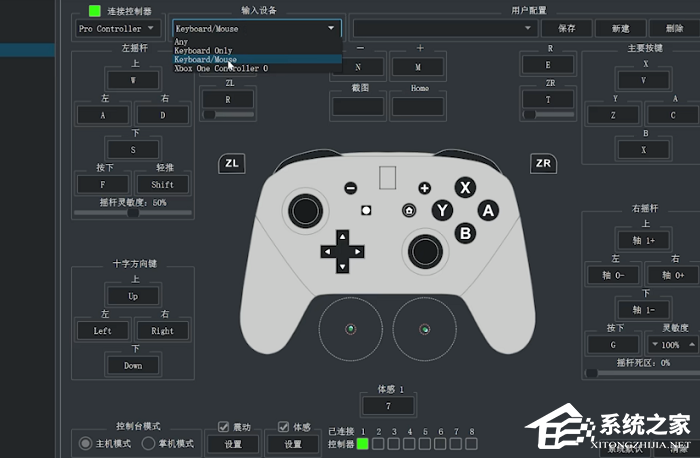Image resolution: width=700 pixels, height=458 pixels.
Task: Click the 摇杆灵敏度 left stick sensitivity slider
Action: coord(133,212)
